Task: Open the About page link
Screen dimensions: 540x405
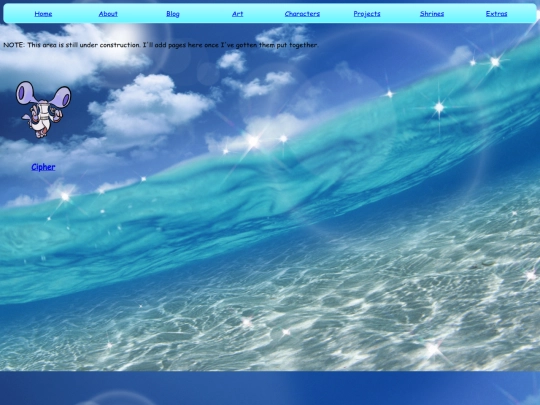Action: pyautogui.click(x=108, y=14)
